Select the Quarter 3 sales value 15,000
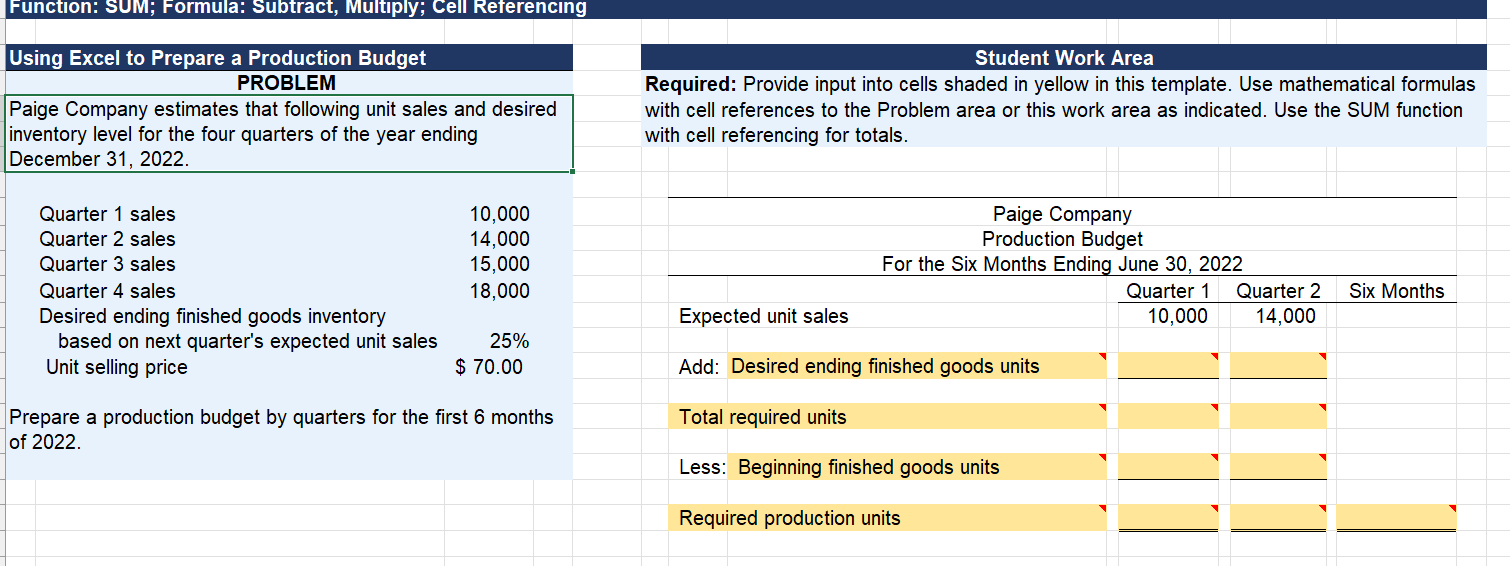Viewport: 1510px width, 566px height. coord(500,264)
